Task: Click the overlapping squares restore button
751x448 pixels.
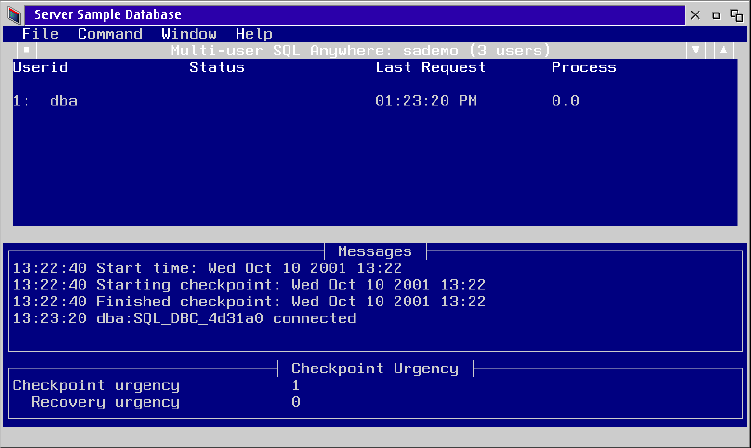Action: tap(737, 15)
